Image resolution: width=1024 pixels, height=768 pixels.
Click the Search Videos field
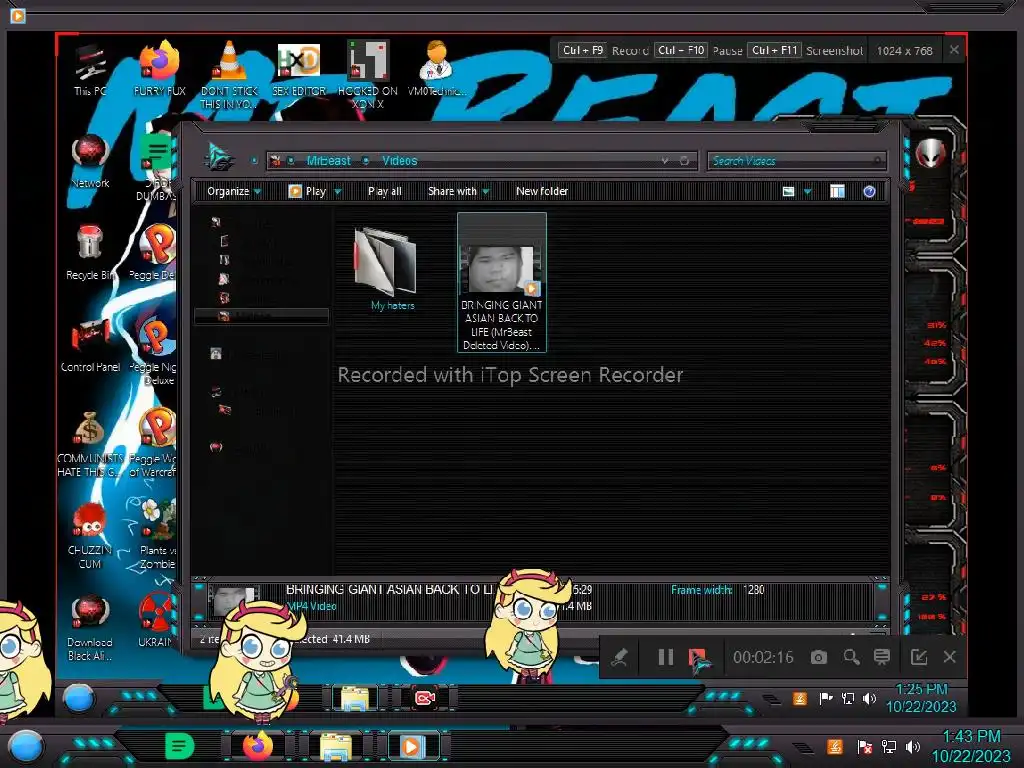[x=797, y=161]
